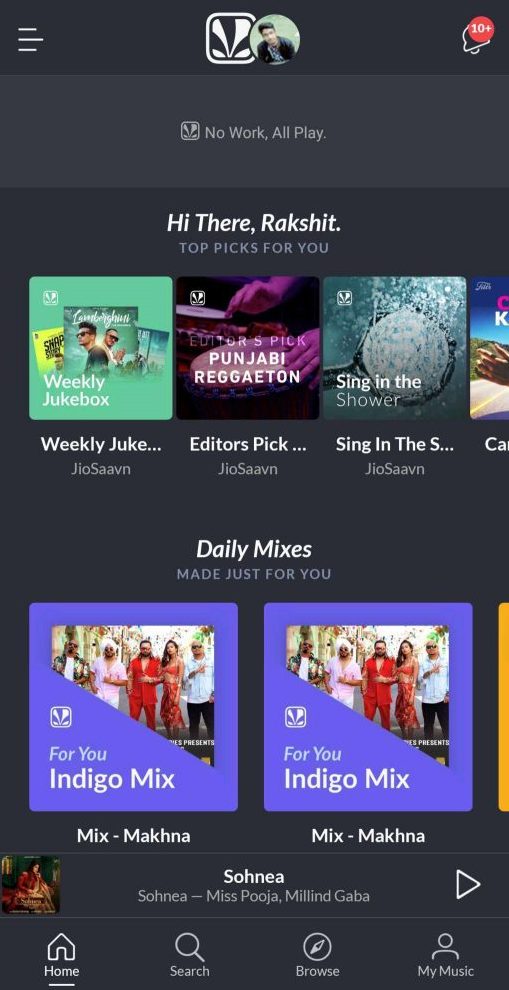Tap the 'No Work, All Play.' banner
Screen dimensions: 509x990
tap(254, 132)
